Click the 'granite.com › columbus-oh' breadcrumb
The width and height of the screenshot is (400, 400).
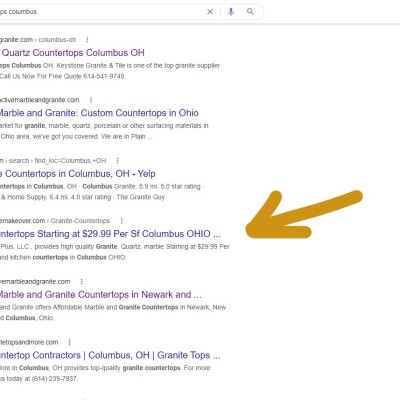click(38, 40)
